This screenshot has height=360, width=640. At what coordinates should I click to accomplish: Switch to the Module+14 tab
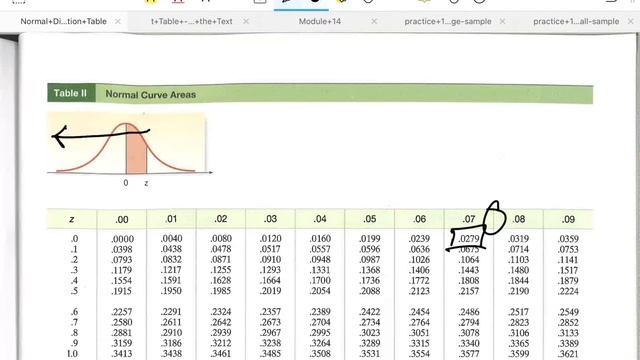320,21
